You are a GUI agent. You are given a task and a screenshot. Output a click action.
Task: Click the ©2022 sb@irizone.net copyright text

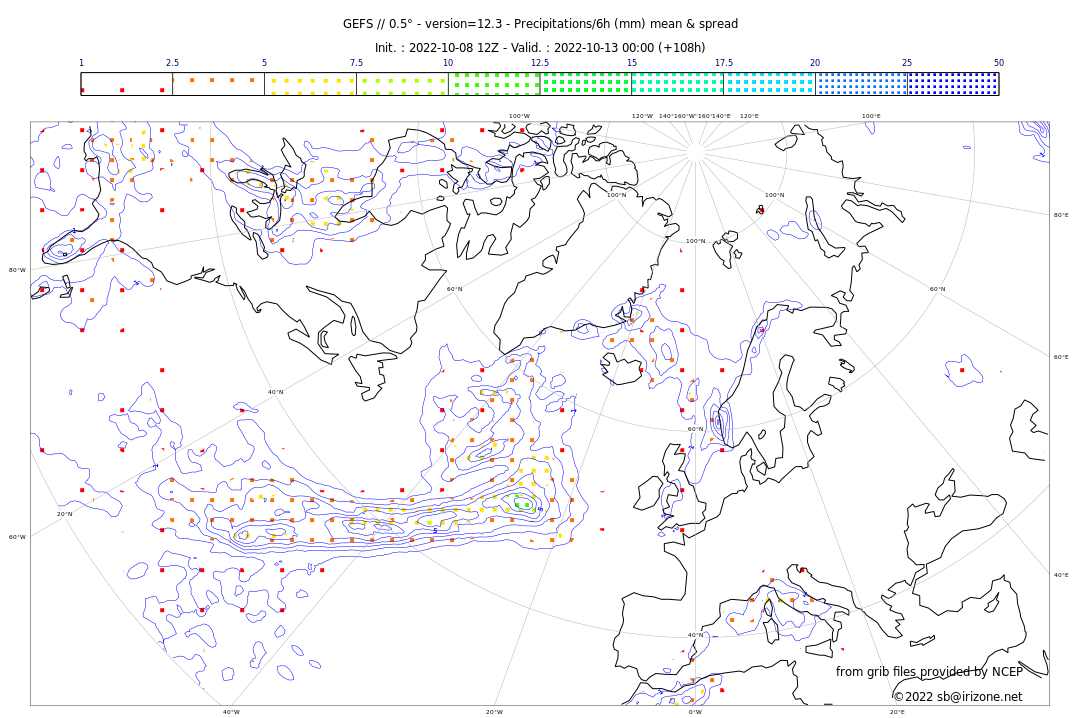point(958,697)
